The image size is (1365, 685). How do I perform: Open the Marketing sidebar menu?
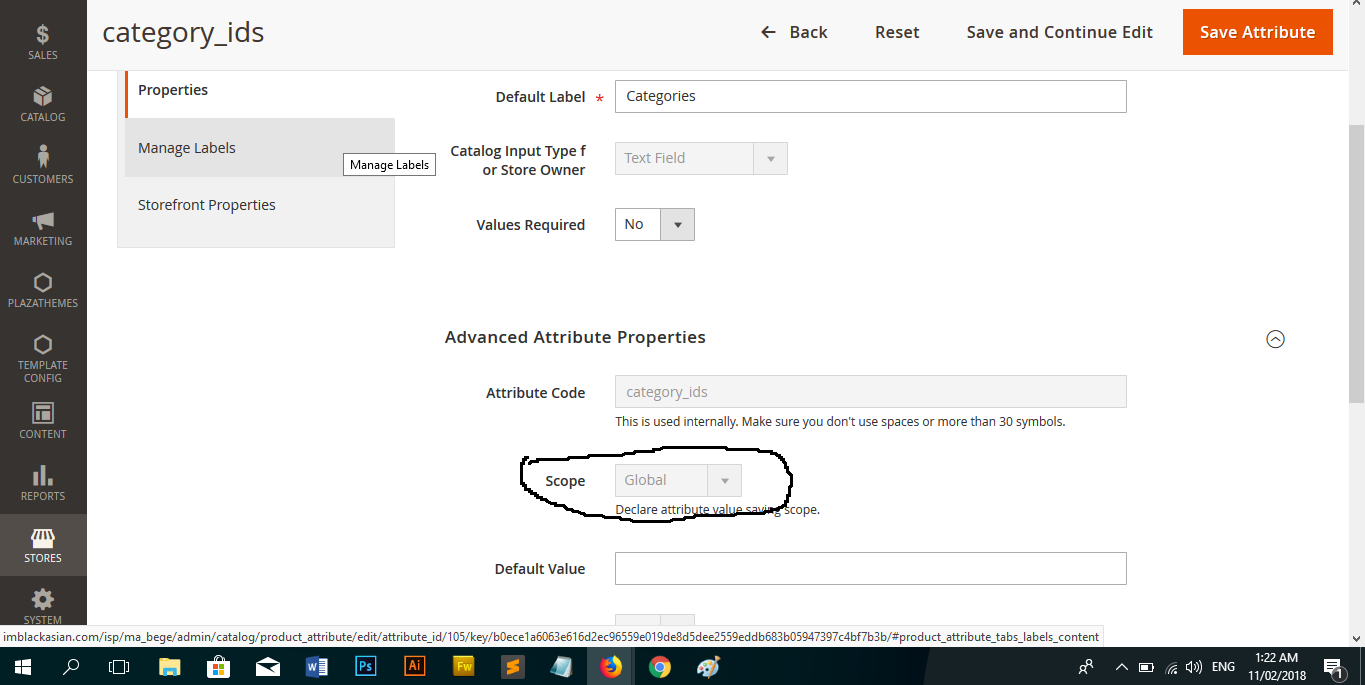[x=42, y=228]
